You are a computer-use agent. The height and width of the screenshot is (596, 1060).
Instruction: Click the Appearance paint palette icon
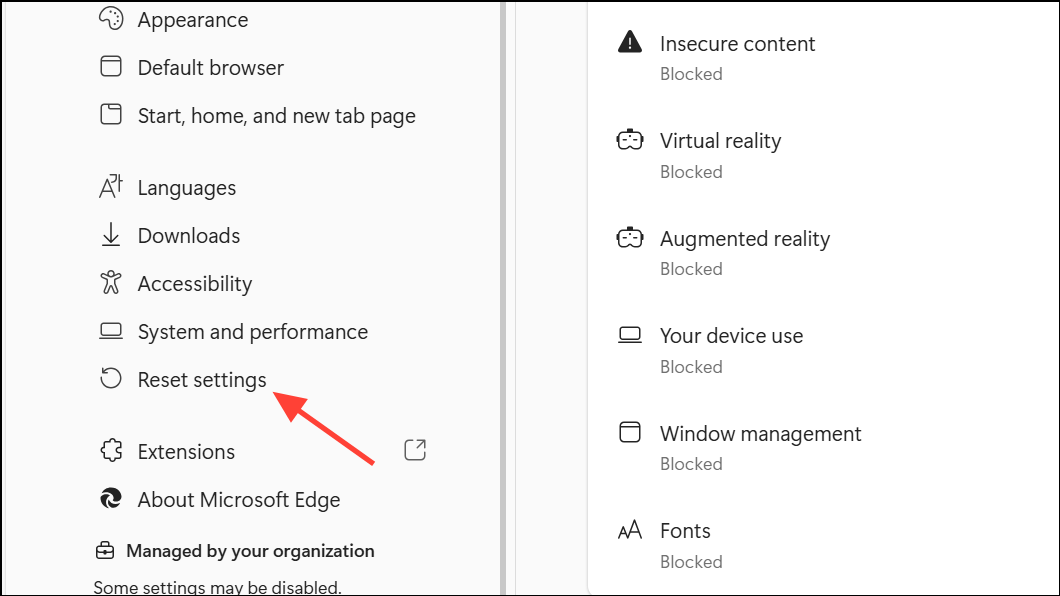[110, 18]
